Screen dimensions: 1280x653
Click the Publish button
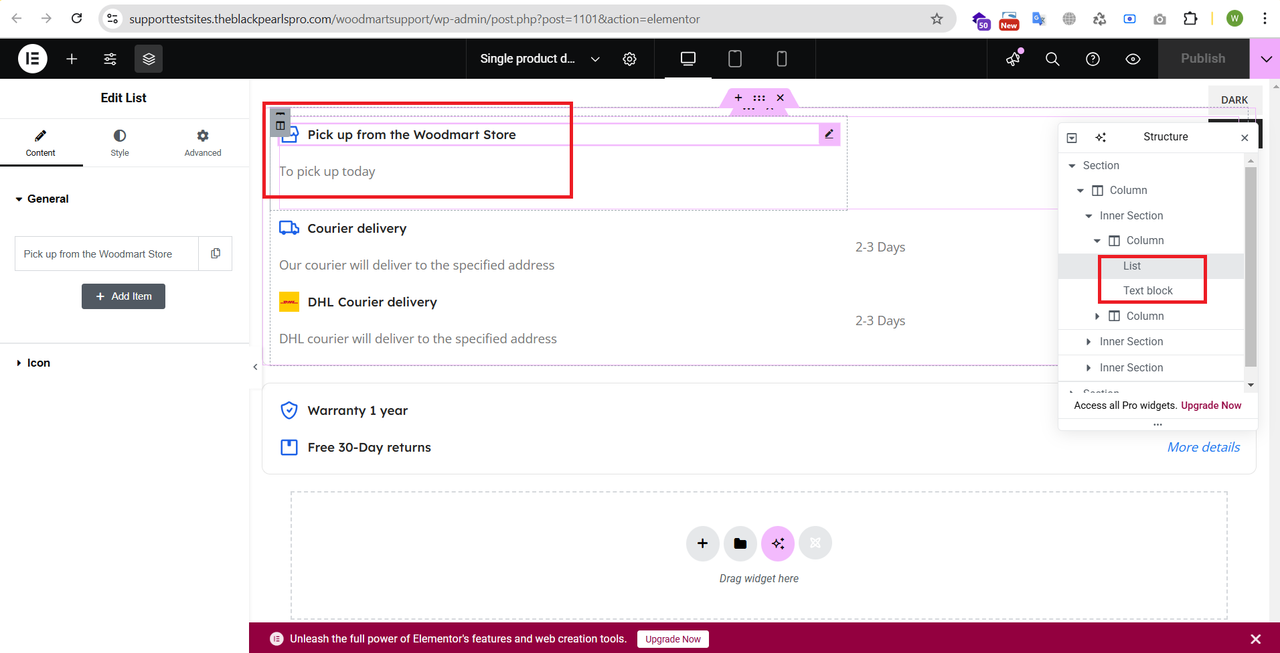pyautogui.click(x=1203, y=59)
